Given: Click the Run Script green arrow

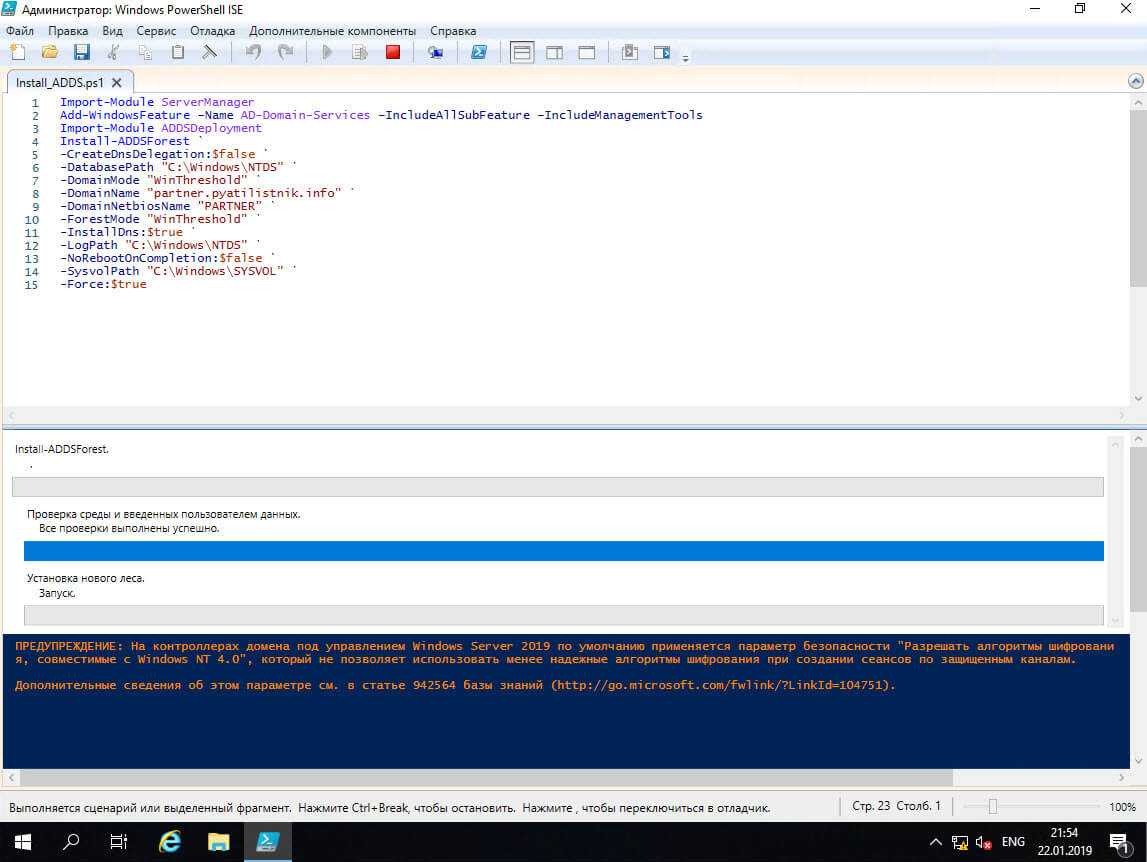Looking at the screenshot, I should (x=327, y=52).
